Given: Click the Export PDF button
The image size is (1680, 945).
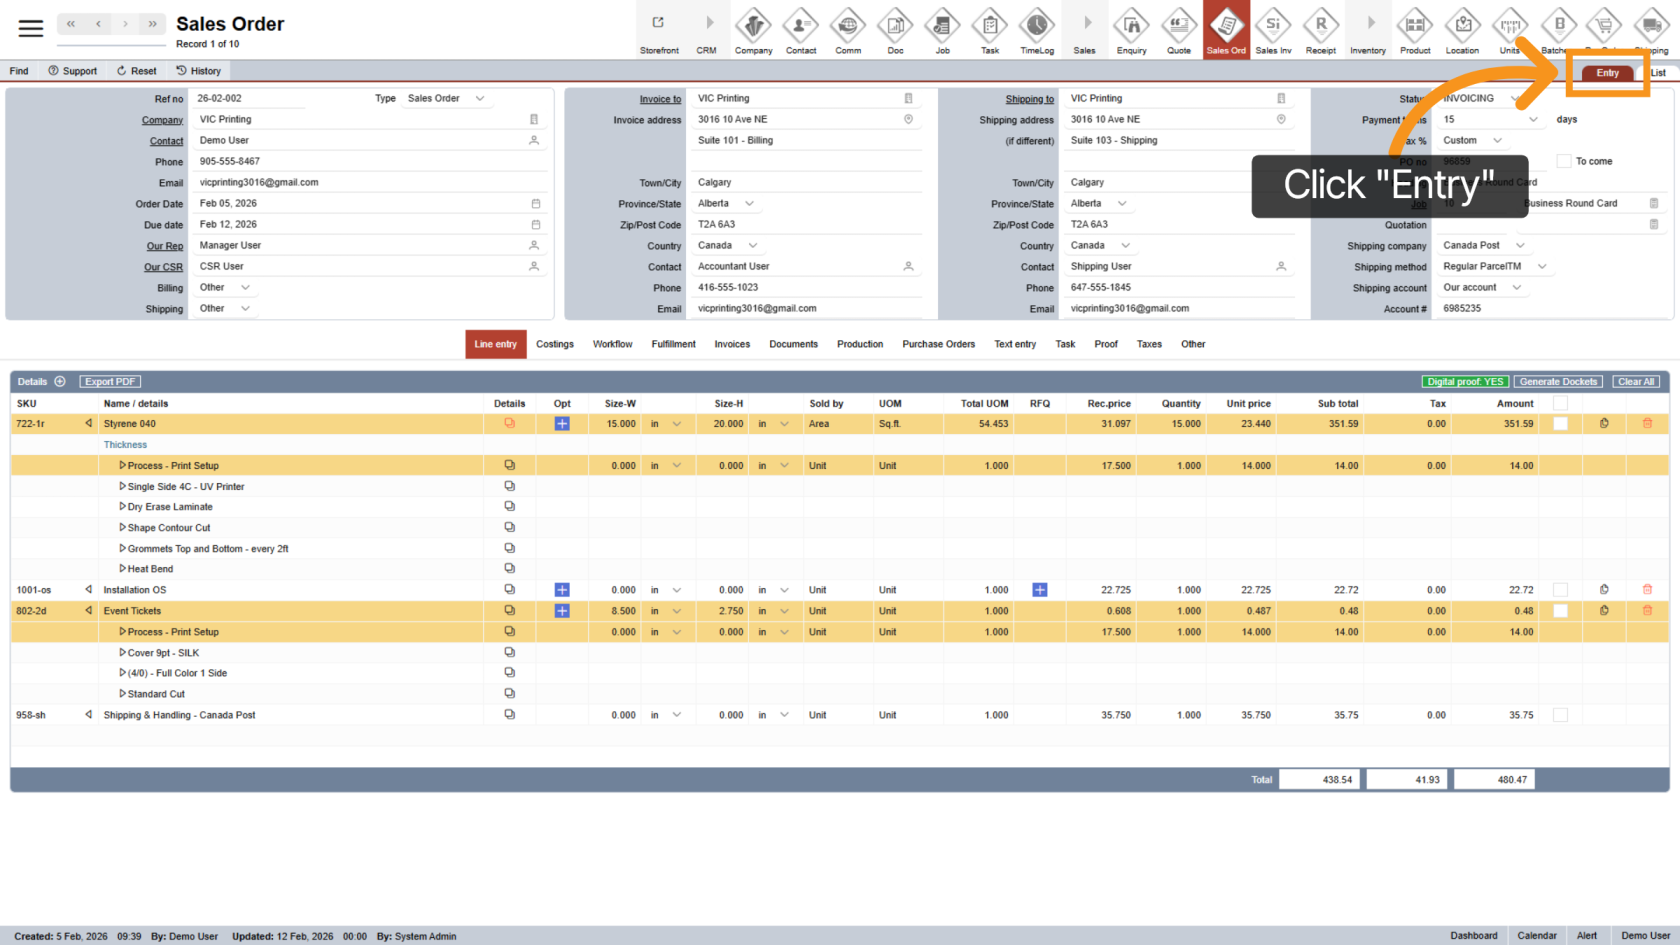Looking at the screenshot, I should point(110,382).
